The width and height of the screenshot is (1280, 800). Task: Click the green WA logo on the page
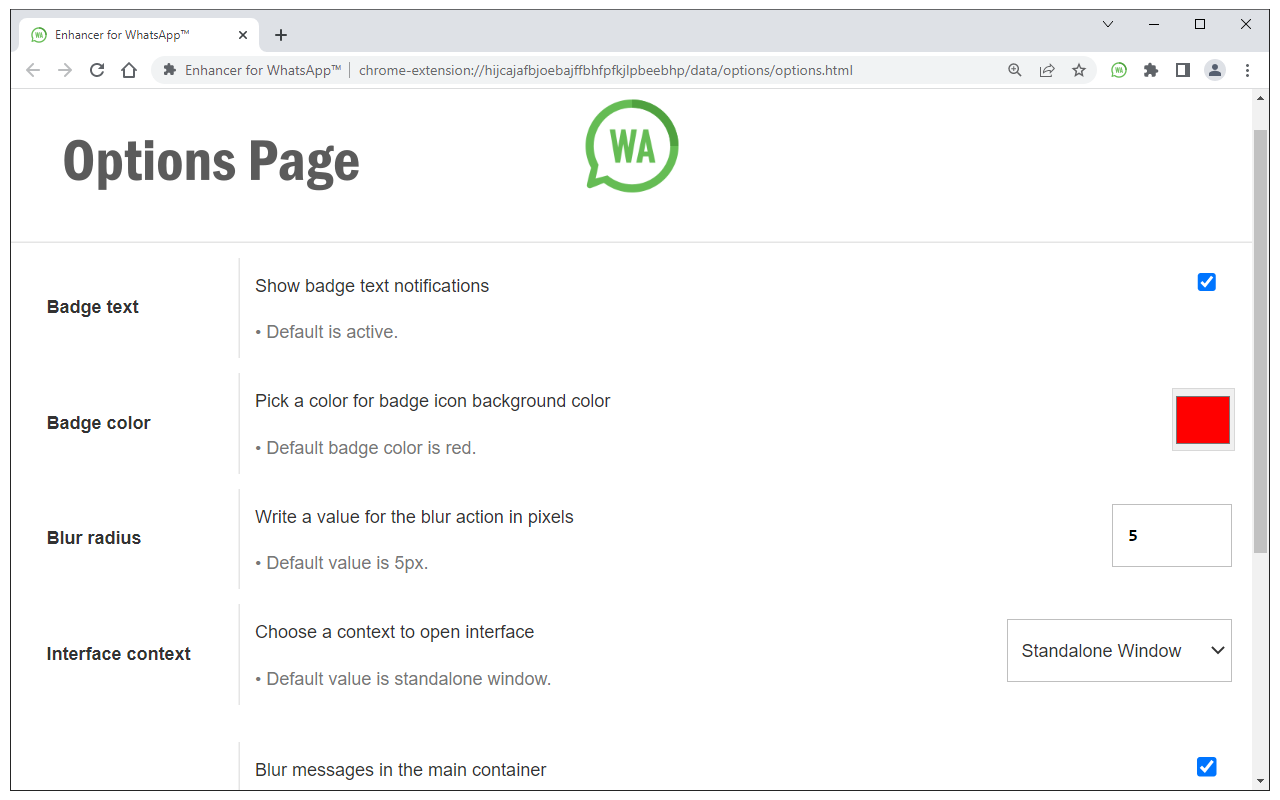click(x=632, y=146)
